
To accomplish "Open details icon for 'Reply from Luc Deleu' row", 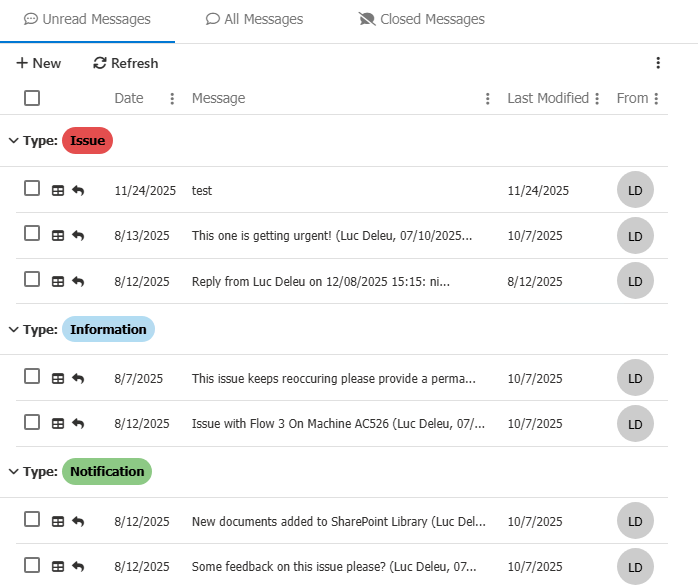I will pos(58,281).
